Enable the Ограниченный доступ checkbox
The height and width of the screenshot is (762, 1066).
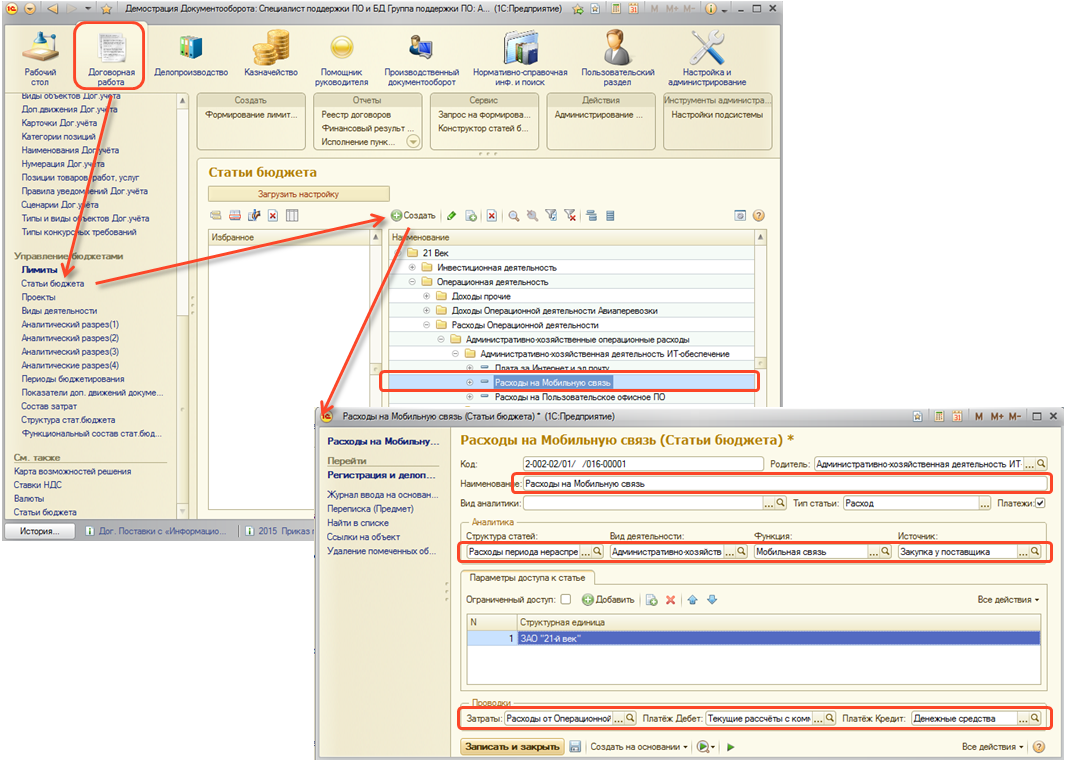pyautogui.click(x=566, y=600)
